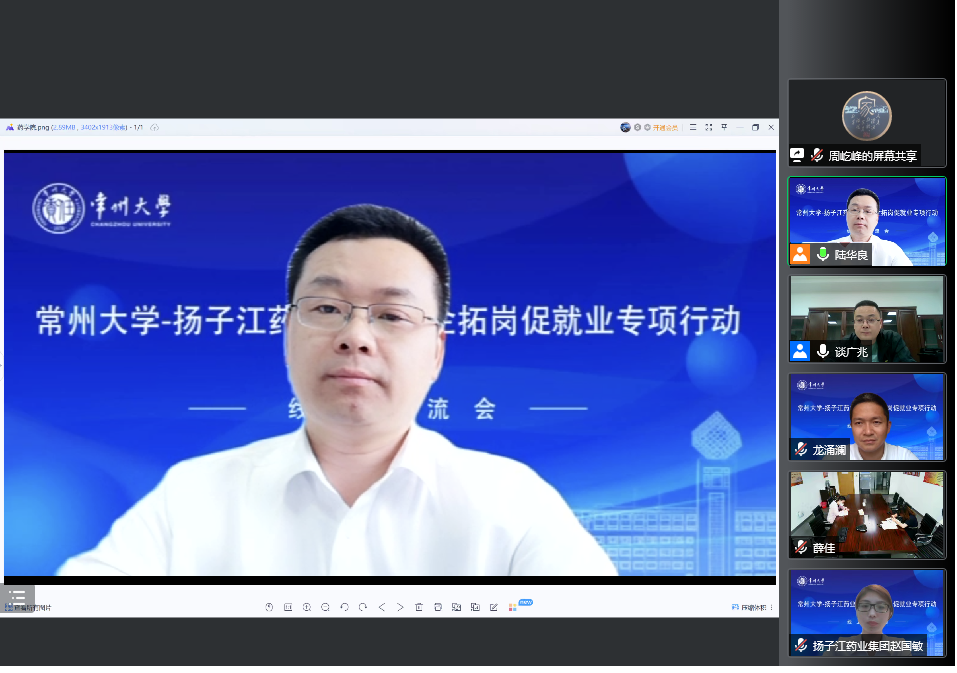Open the floating list panel button

point(17,597)
